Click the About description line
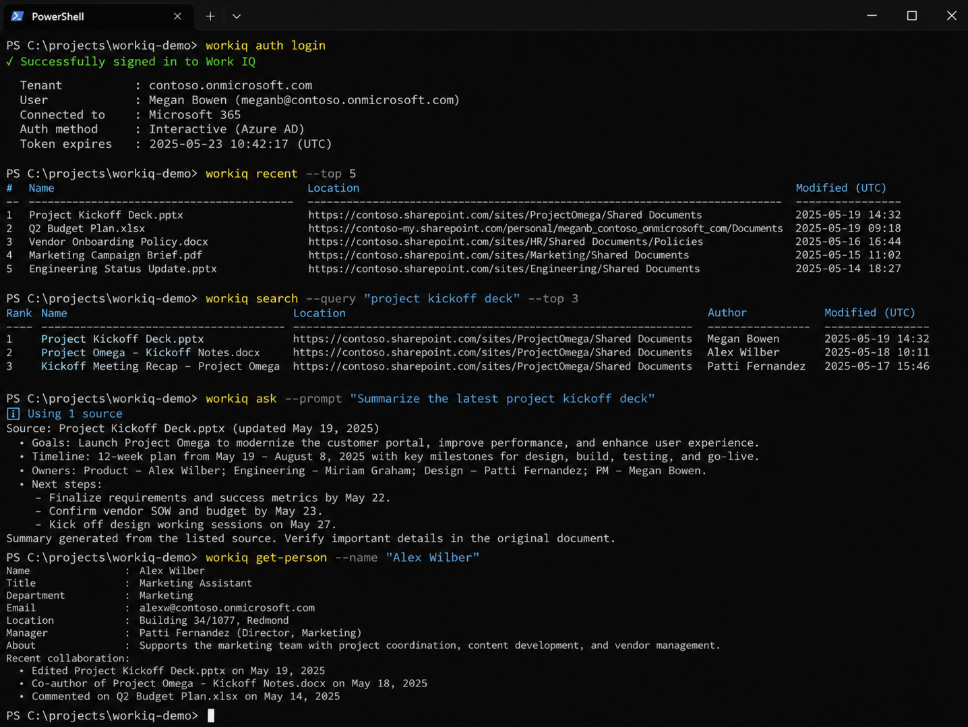Image resolution: width=968 pixels, height=727 pixels. (x=363, y=646)
